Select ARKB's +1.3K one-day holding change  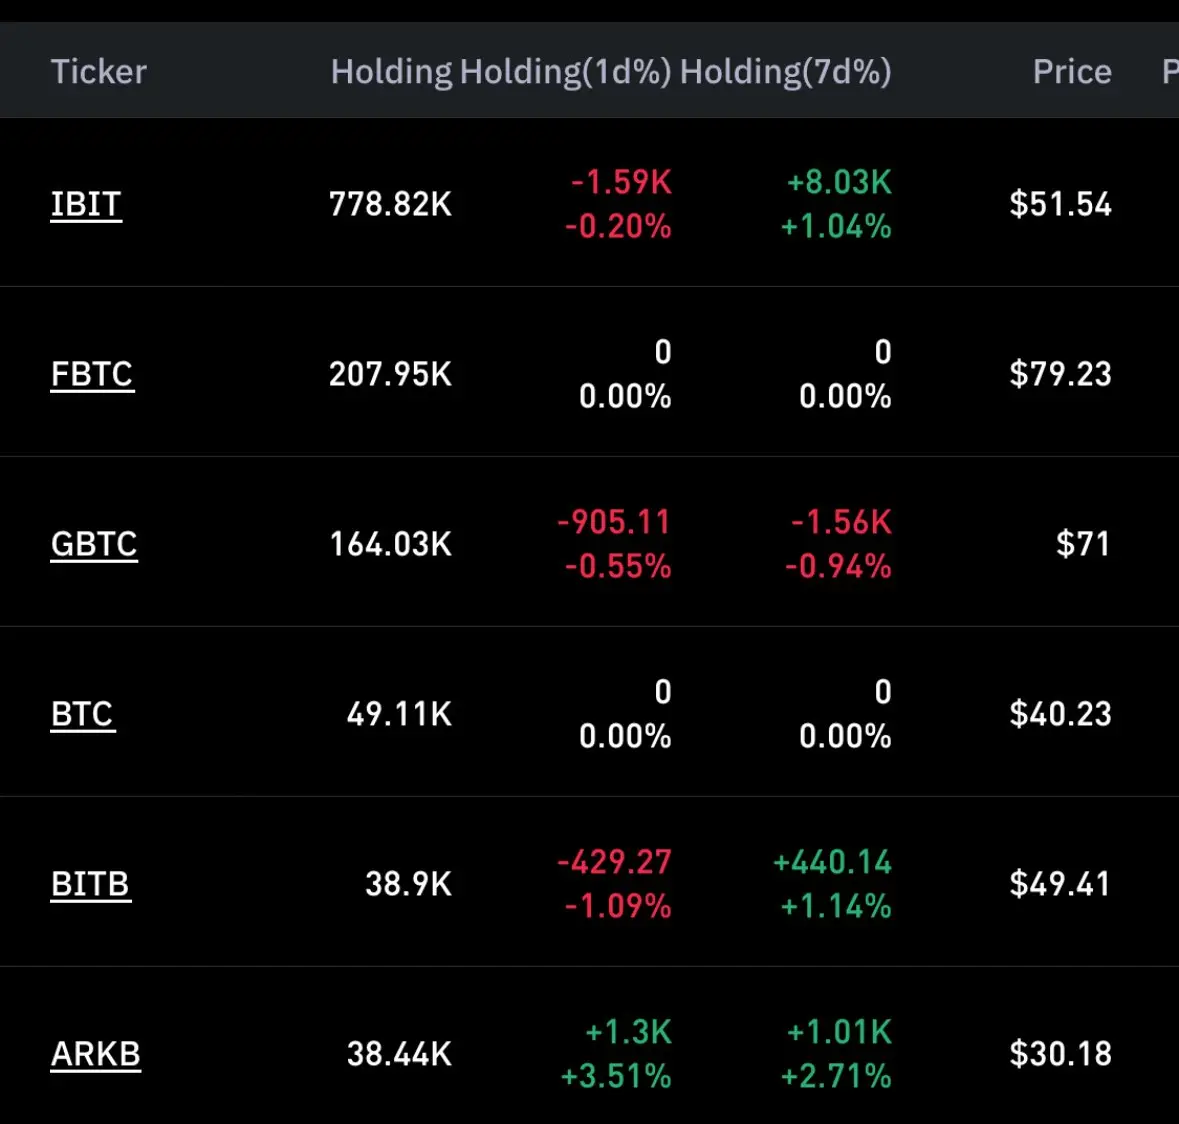628,1032
